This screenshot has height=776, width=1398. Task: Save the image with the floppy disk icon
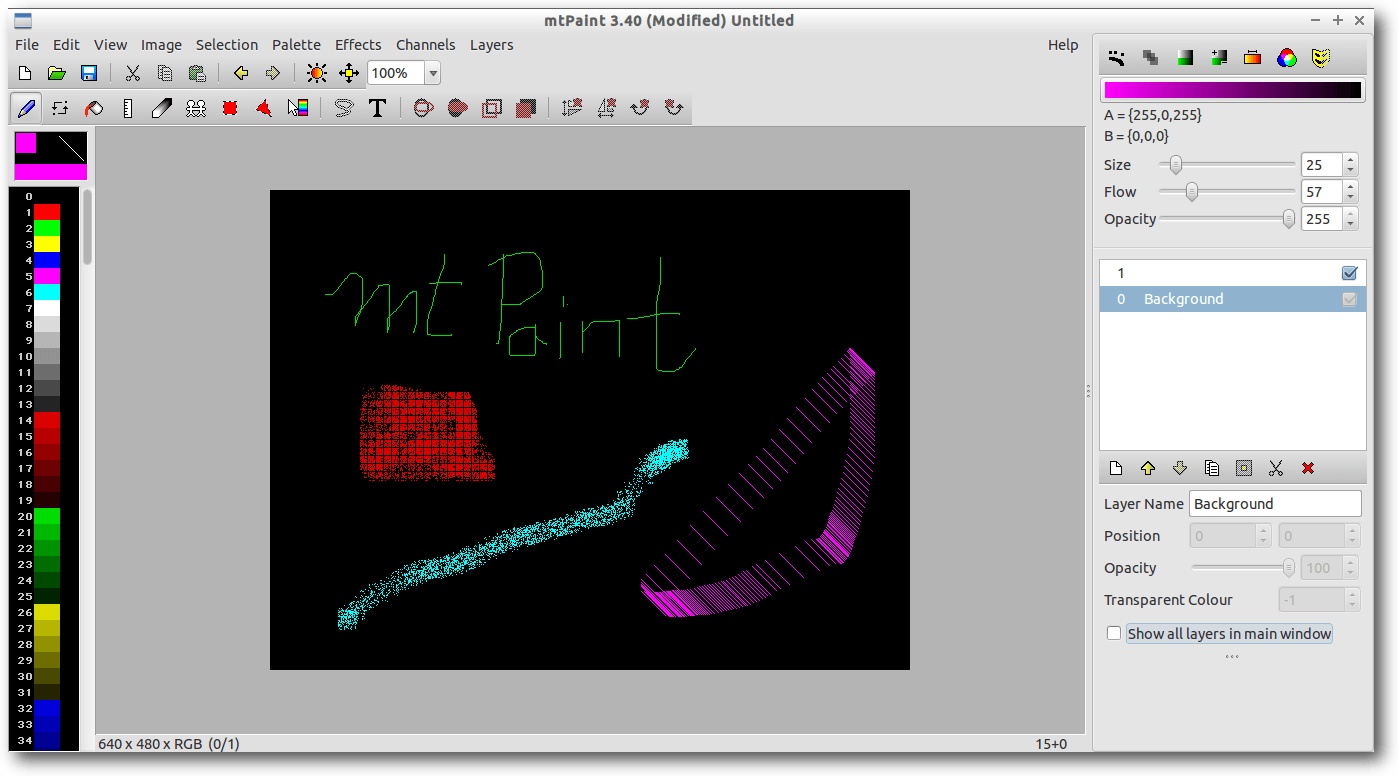point(89,73)
